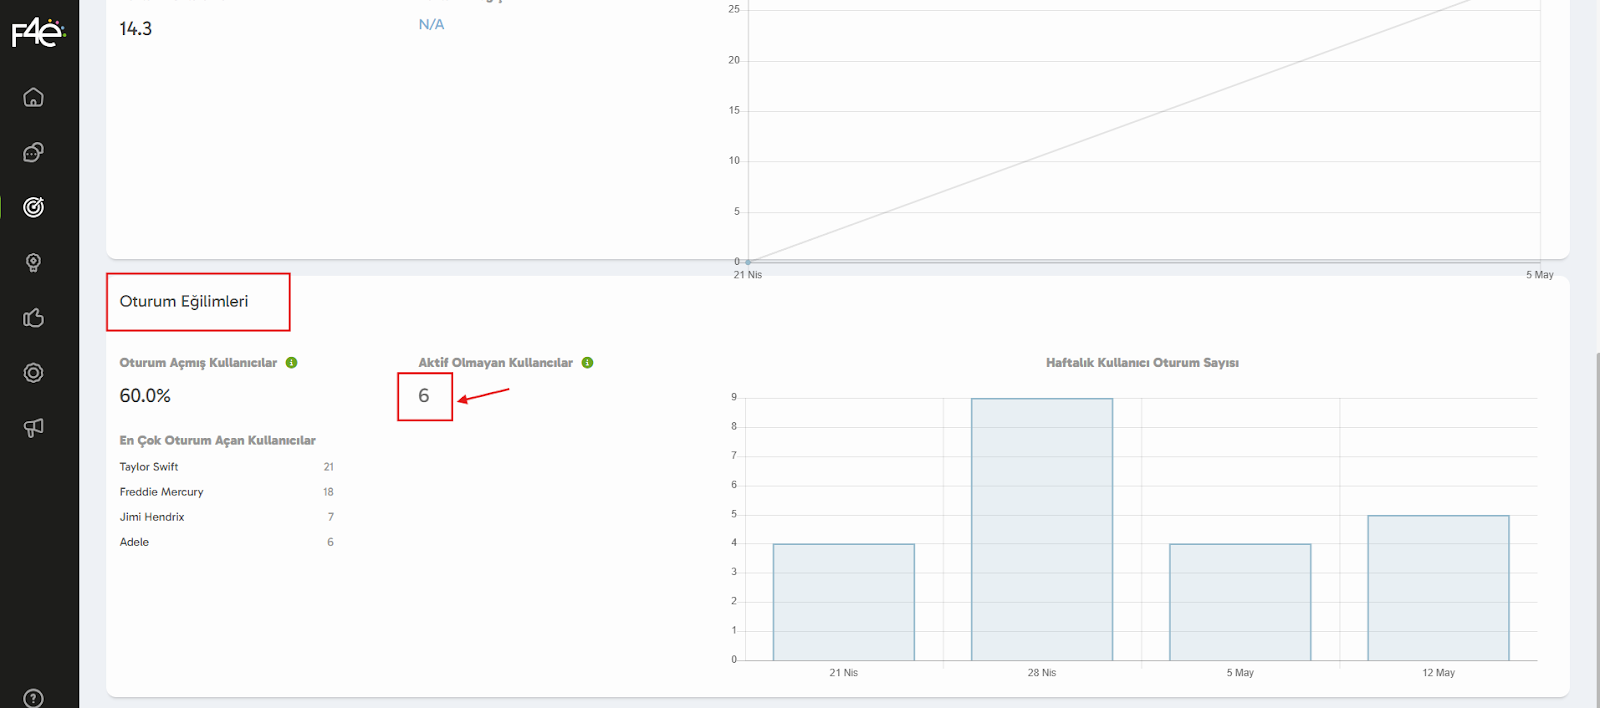This screenshot has width=1600, height=708.
Task: Select Taylor Swift in the top users list
Action: [x=149, y=467]
